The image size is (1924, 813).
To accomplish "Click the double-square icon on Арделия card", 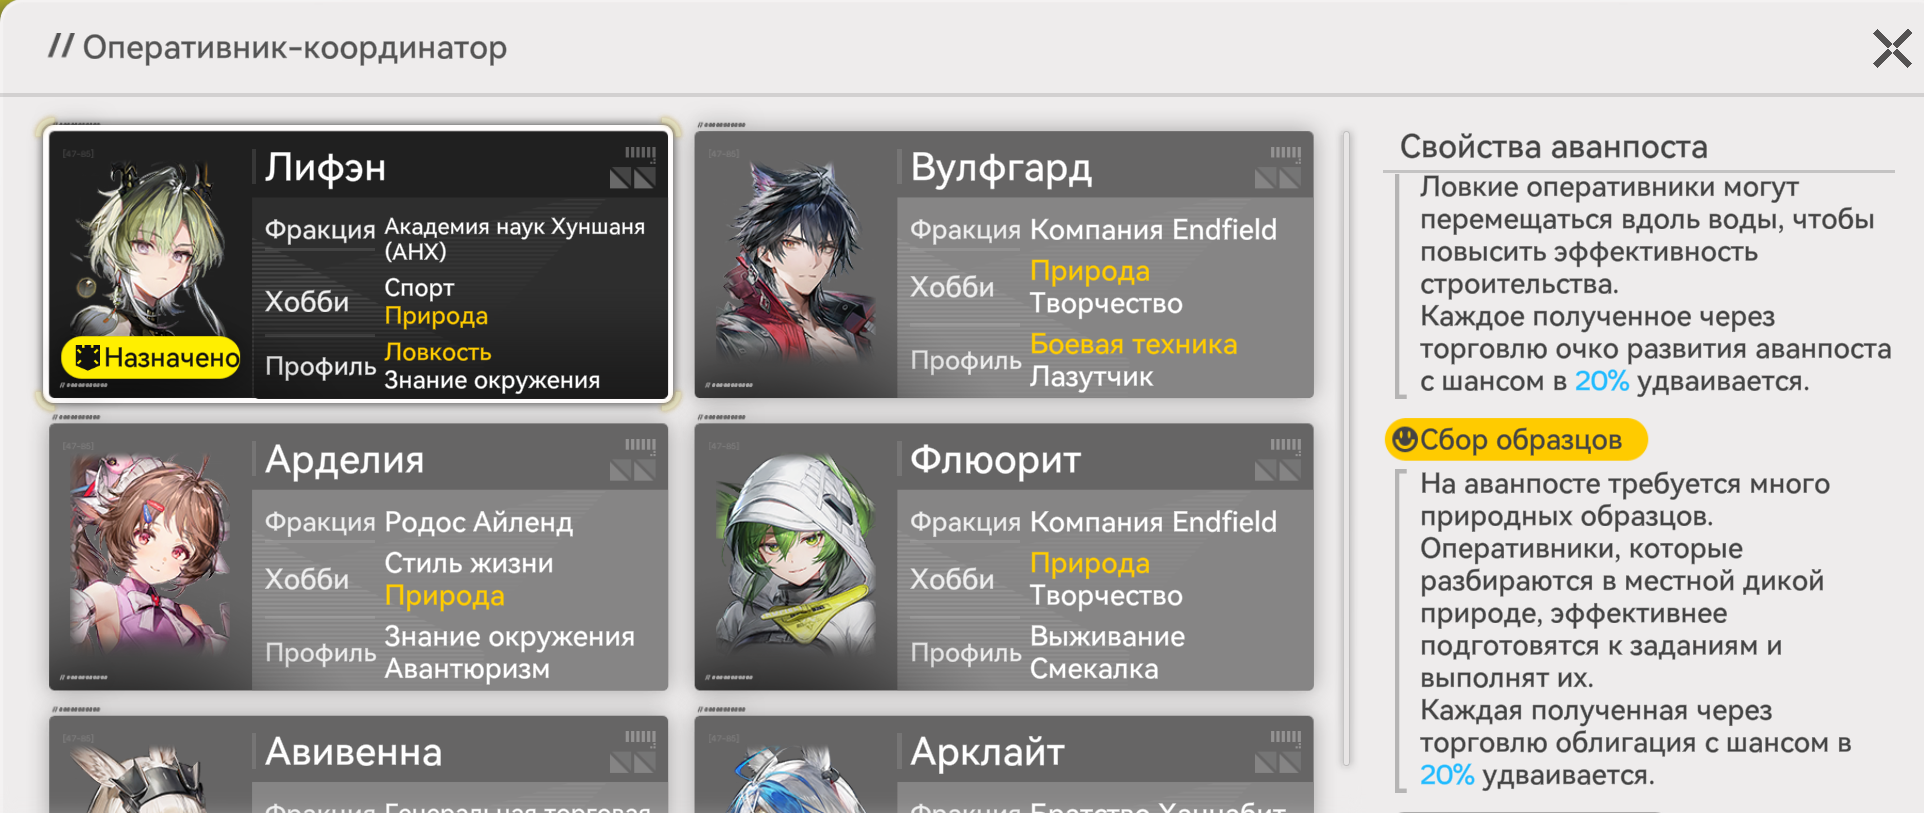I will coord(632,470).
